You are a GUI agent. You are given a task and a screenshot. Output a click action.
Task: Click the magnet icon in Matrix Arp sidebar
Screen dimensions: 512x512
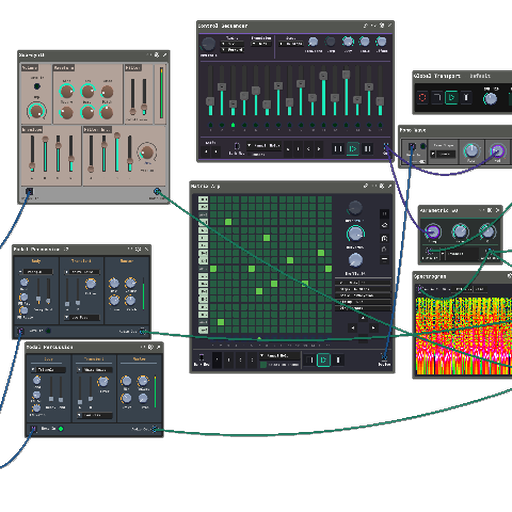coord(384,238)
